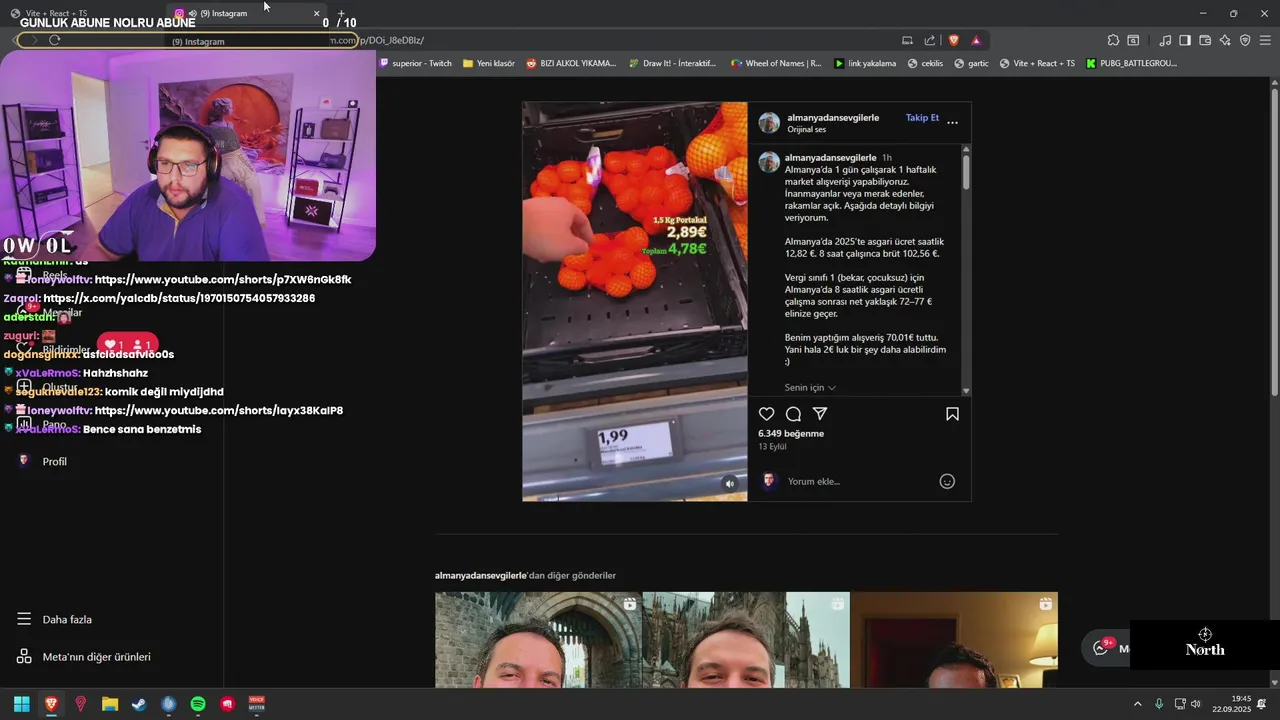Image resolution: width=1280 pixels, height=720 pixels.
Task: Click the install app icon in address bar
Action: (907, 40)
